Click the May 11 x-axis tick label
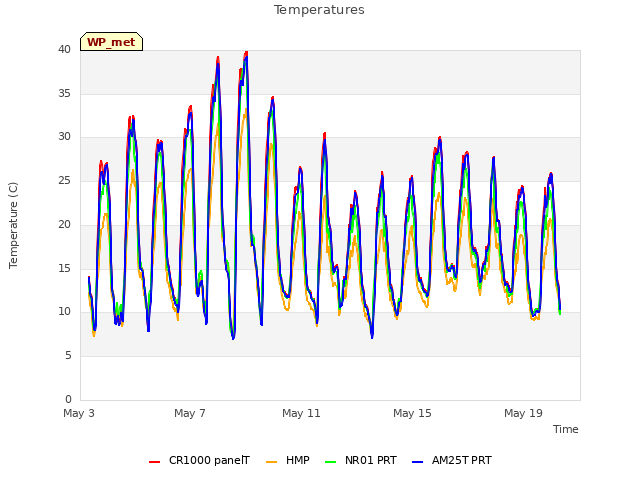 (301, 413)
